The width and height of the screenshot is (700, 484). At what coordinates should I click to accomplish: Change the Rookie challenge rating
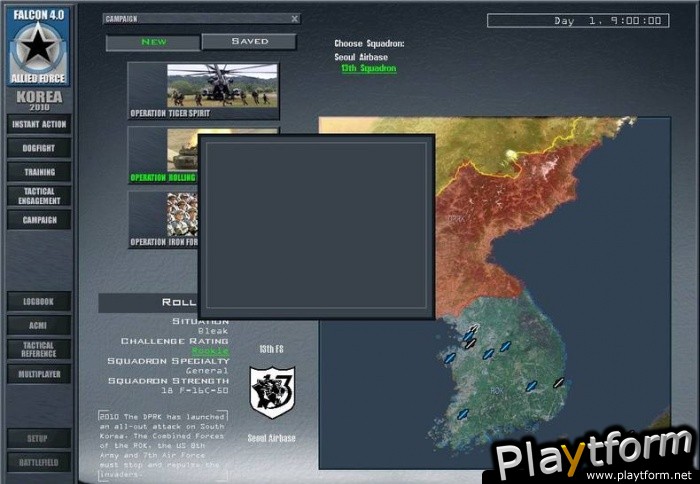210,351
